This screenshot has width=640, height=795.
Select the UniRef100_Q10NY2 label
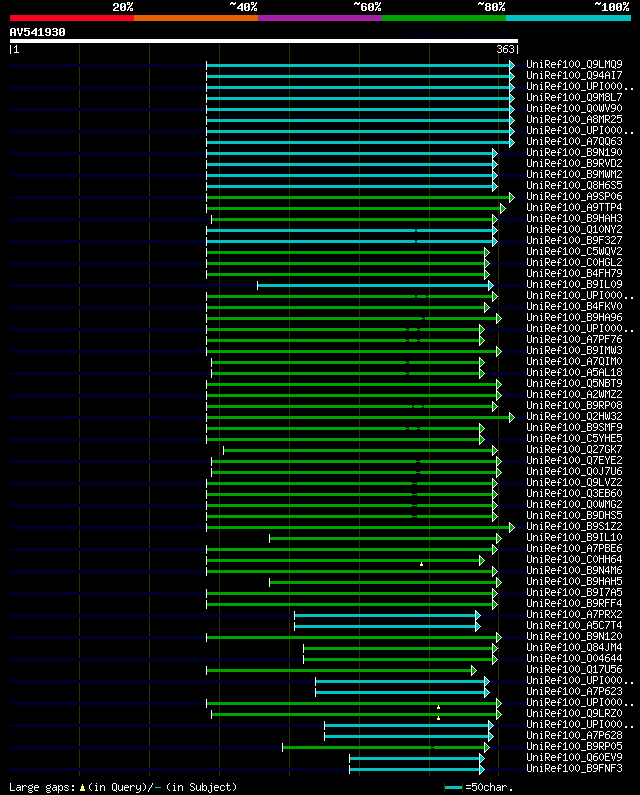(x=574, y=230)
